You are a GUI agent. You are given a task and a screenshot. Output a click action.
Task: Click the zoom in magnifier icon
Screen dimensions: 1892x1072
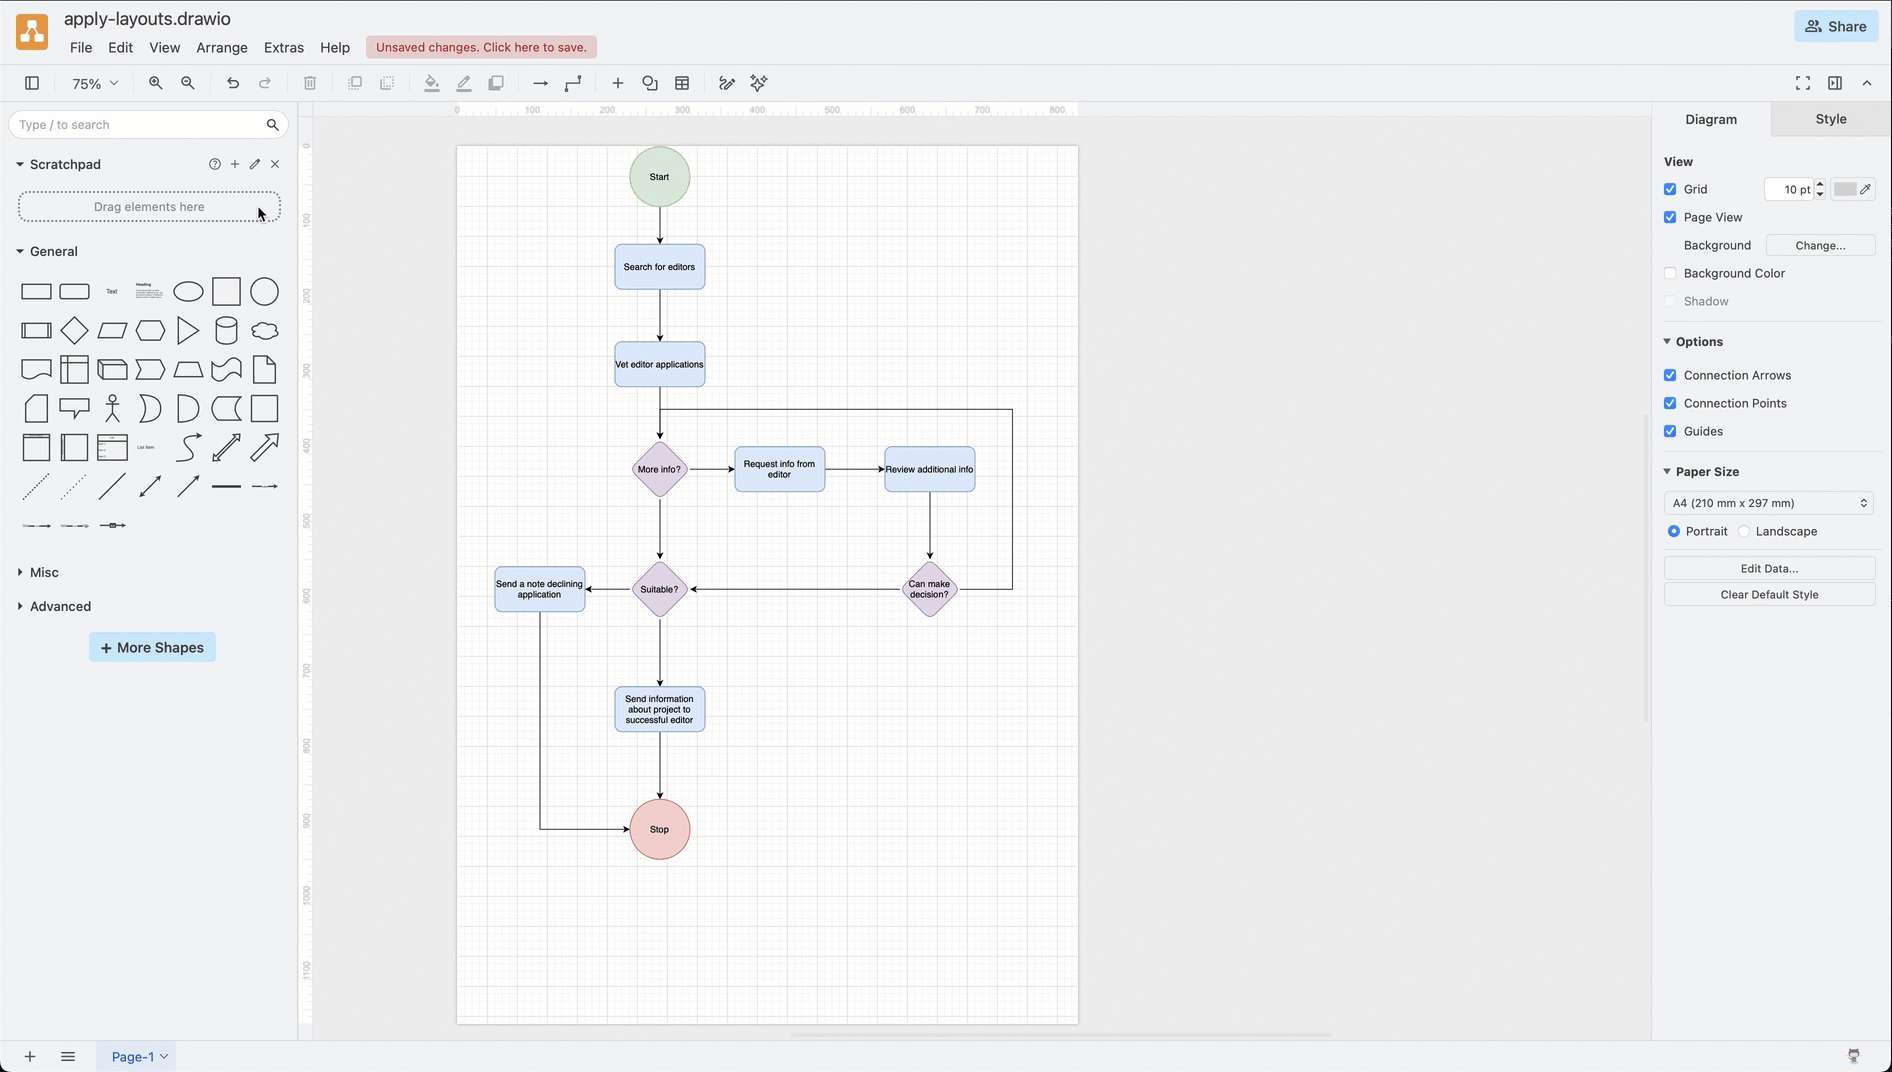click(156, 83)
